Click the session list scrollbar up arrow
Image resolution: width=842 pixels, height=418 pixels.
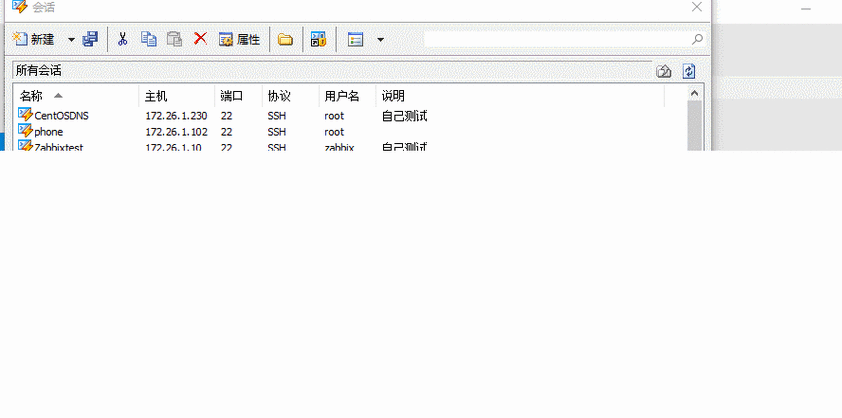(x=695, y=93)
